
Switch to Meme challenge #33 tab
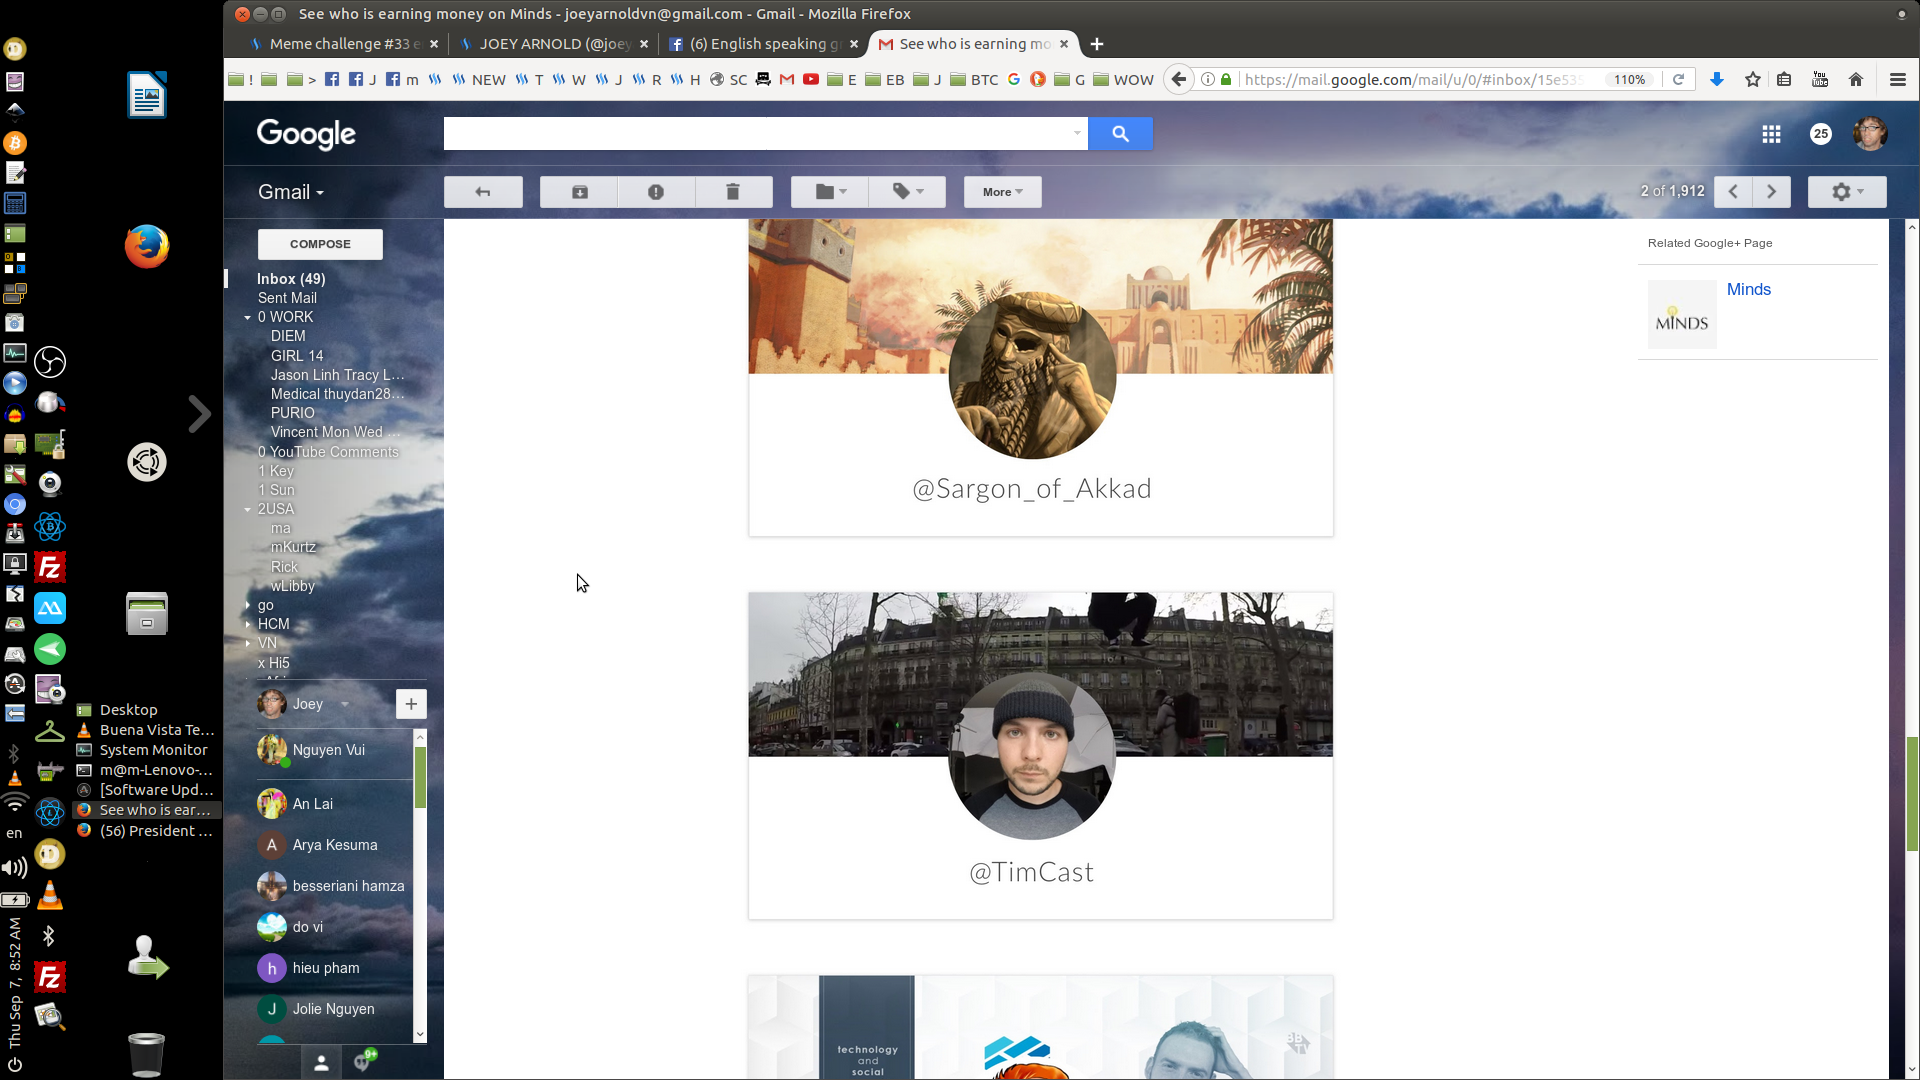pos(340,44)
